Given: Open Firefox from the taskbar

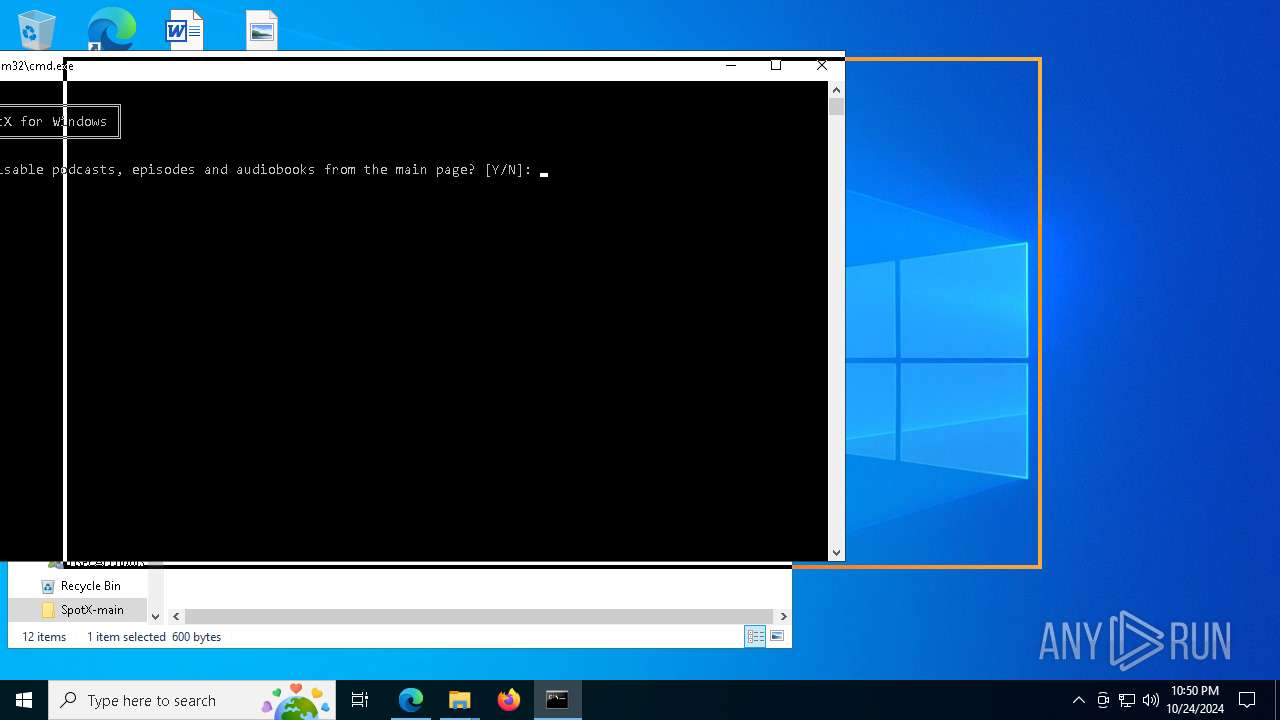Looking at the screenshot, I should point(508,700).
